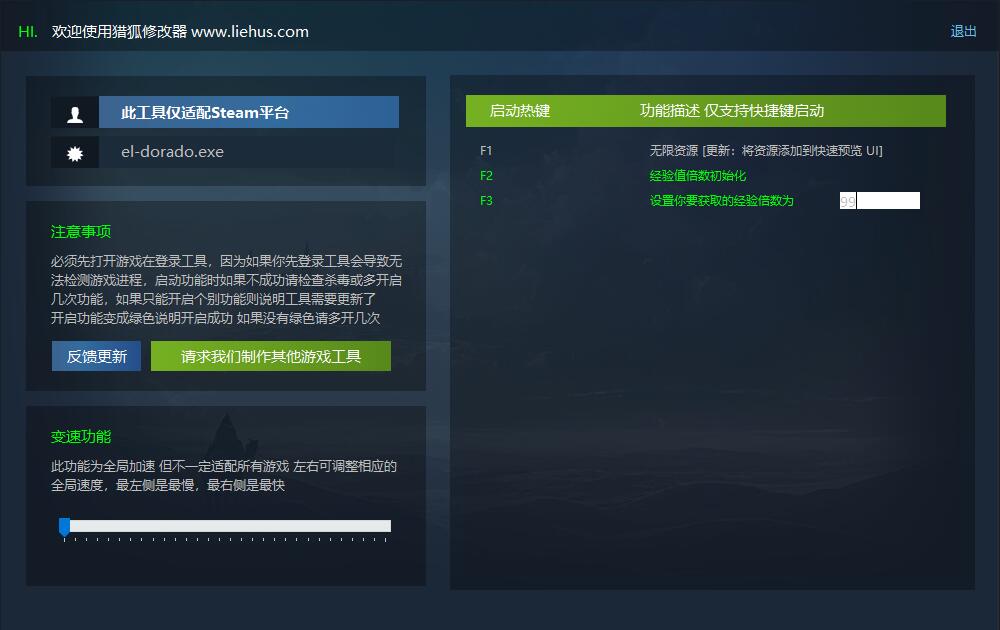Click 请求我们制作其他游戏工具 green button
Screen dimensions: 1000x630
click(271, 356)
